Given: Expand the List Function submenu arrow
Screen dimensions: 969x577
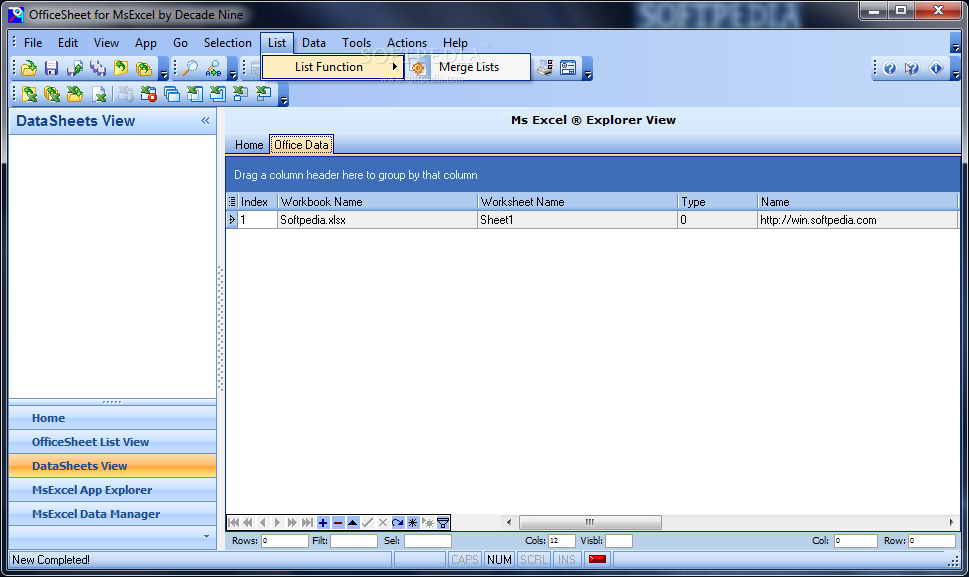Looking at the screenshot, I should tap(394, 67).
